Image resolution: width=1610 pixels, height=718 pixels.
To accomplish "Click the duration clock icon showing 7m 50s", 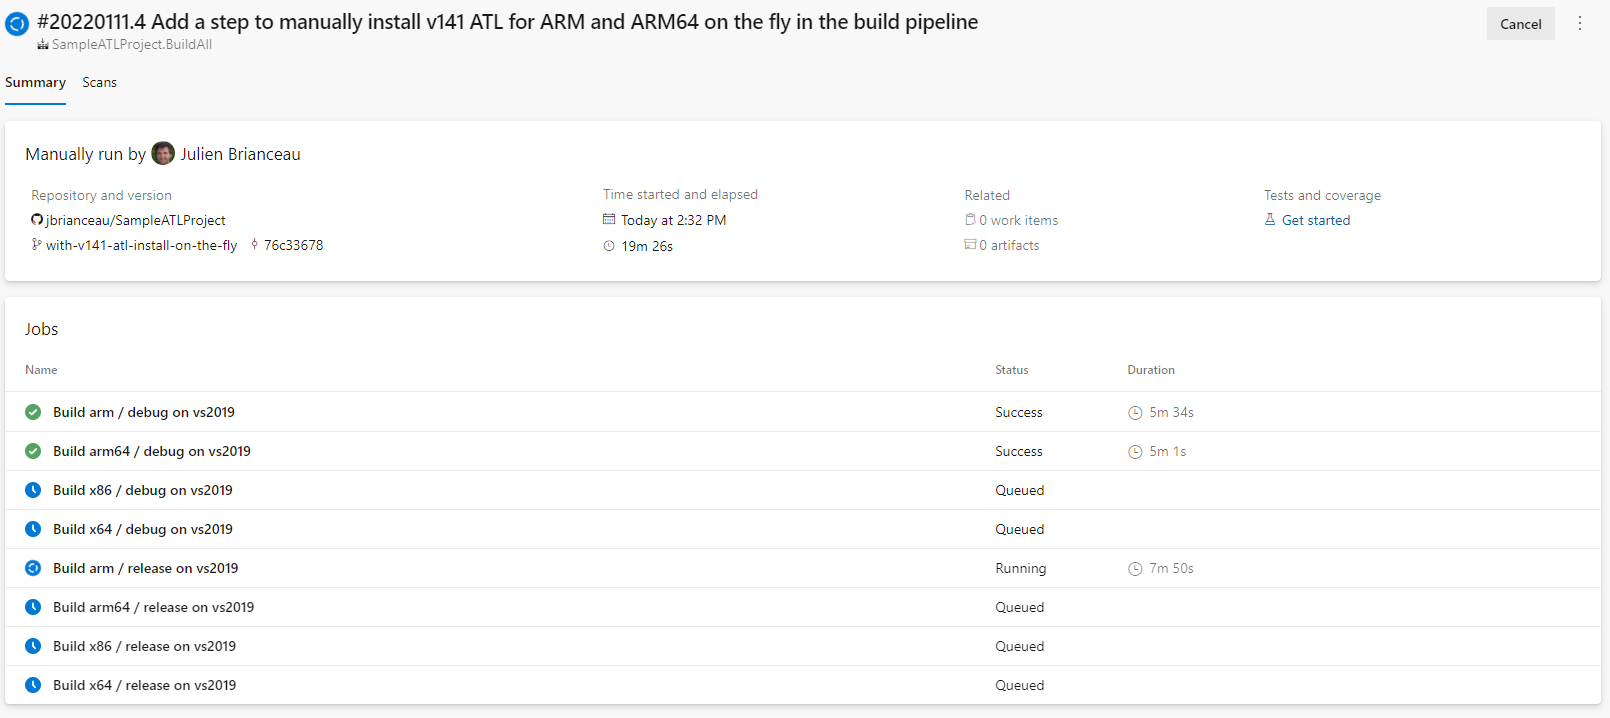I will [x=1135, y=568].
